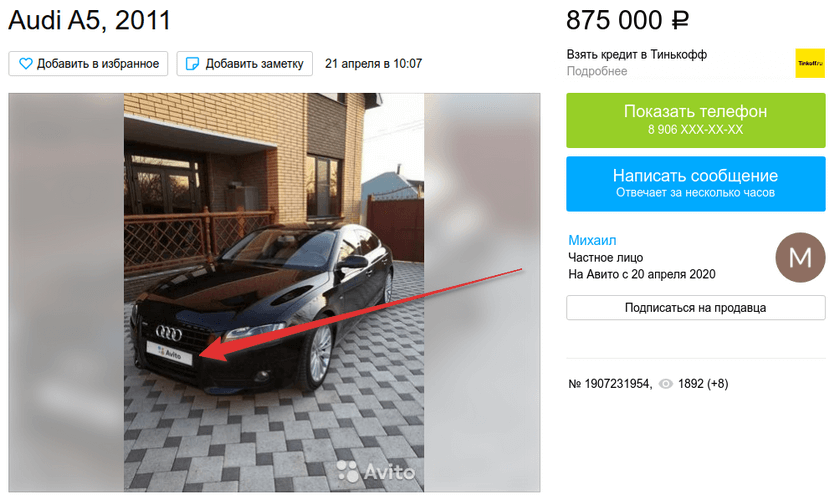Click Взять кредит в Тинькофф text
Screen dimensions: 840x500
pyautogui.click(x=637, y=55)
